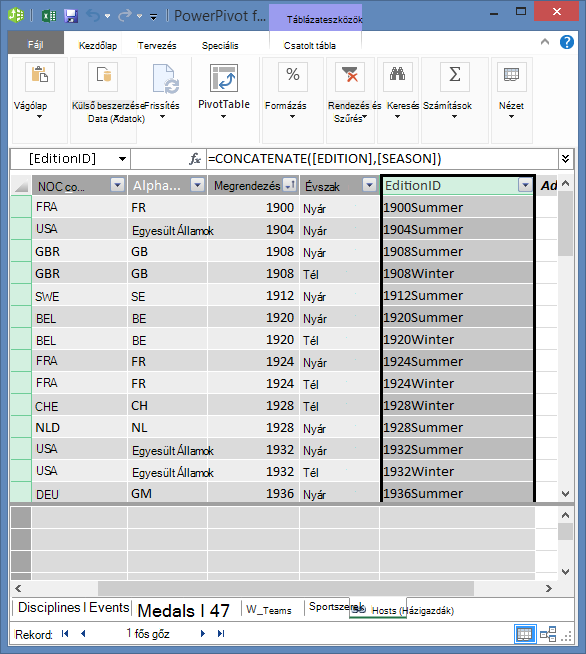
Task: Click the Külső adatok beszerzése icon
Action: (103, 76)
